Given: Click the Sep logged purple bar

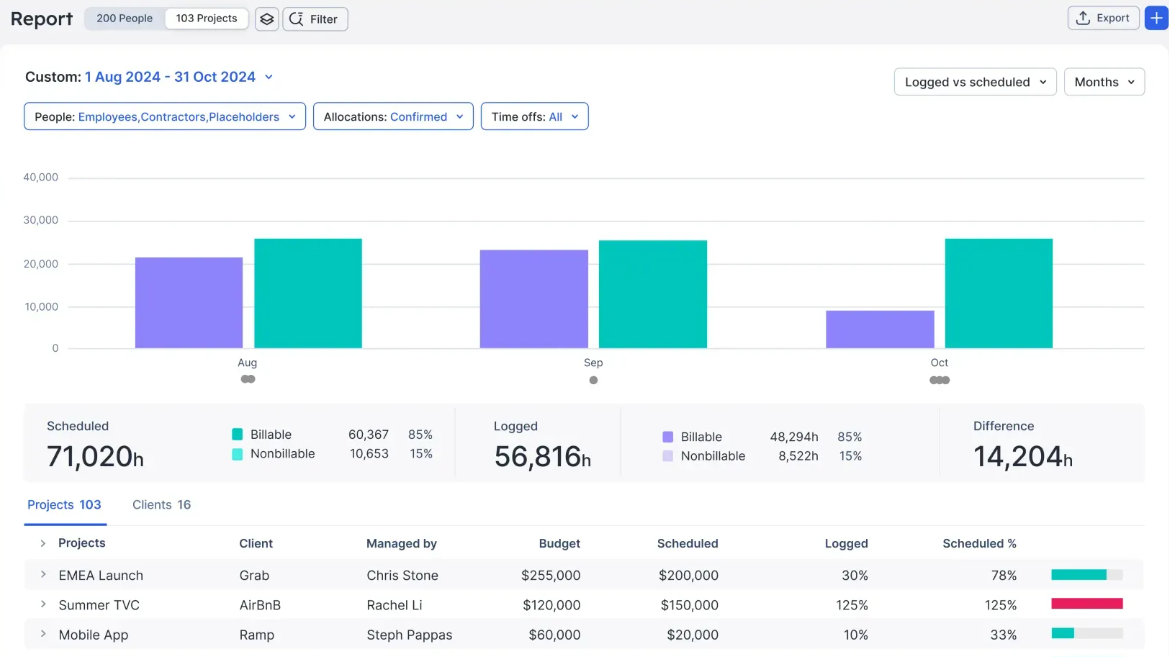Looking at the screenshot, I should (534, 299).
